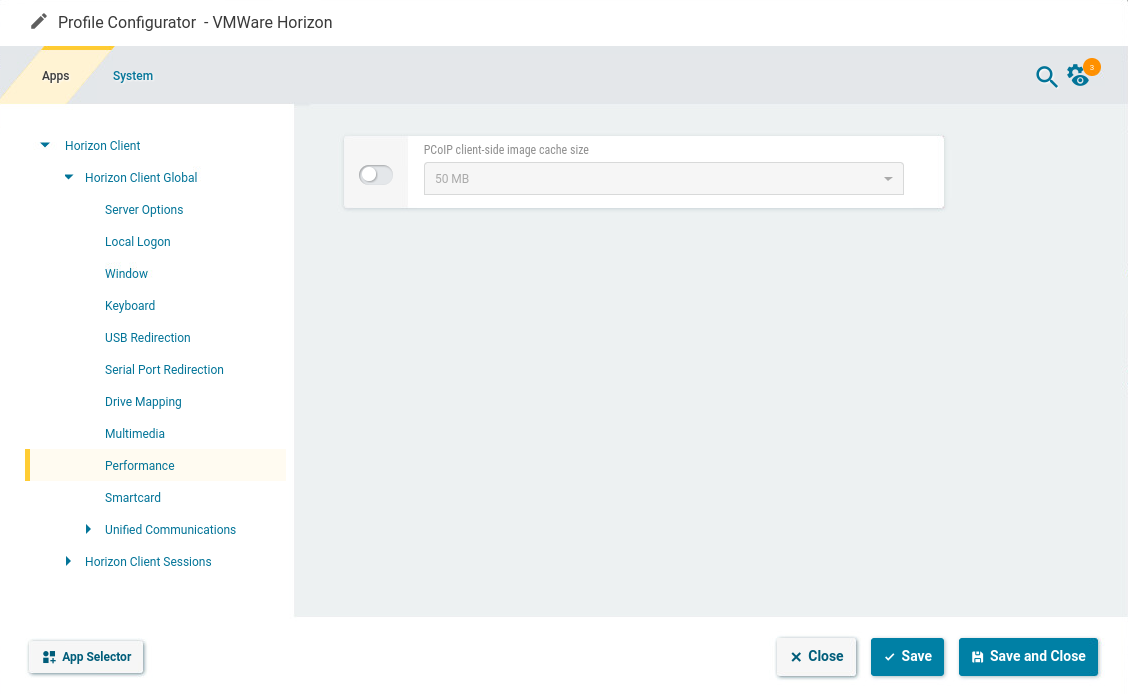Click the Close button

pos(817,657)
